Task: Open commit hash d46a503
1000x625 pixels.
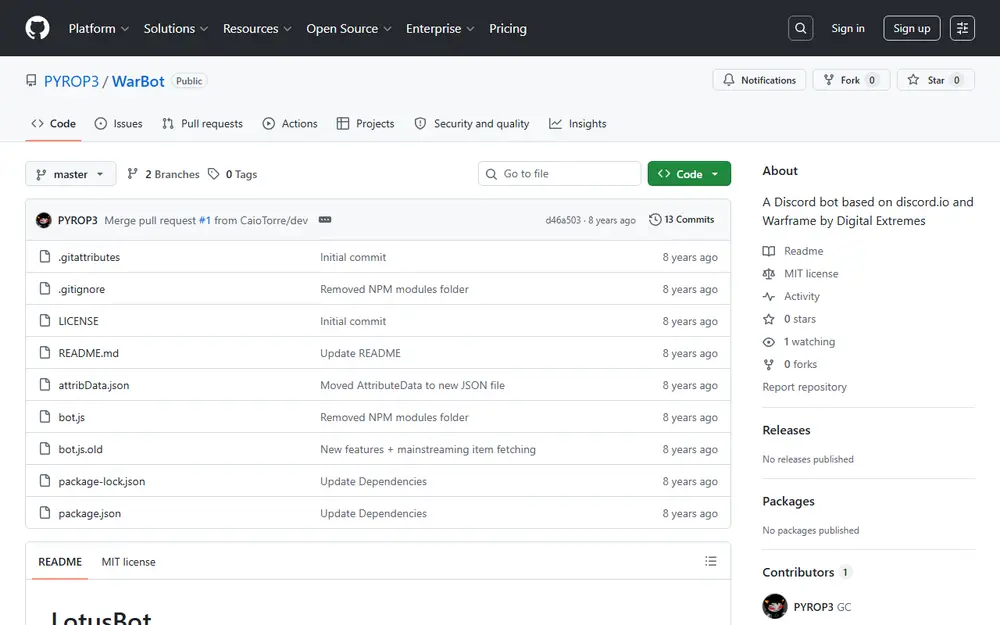Action: (563, 220)
